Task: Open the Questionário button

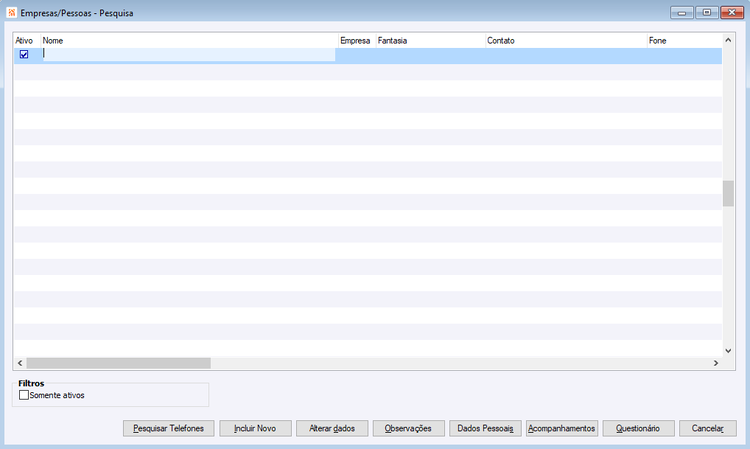Action: click(x=639, y=428)
